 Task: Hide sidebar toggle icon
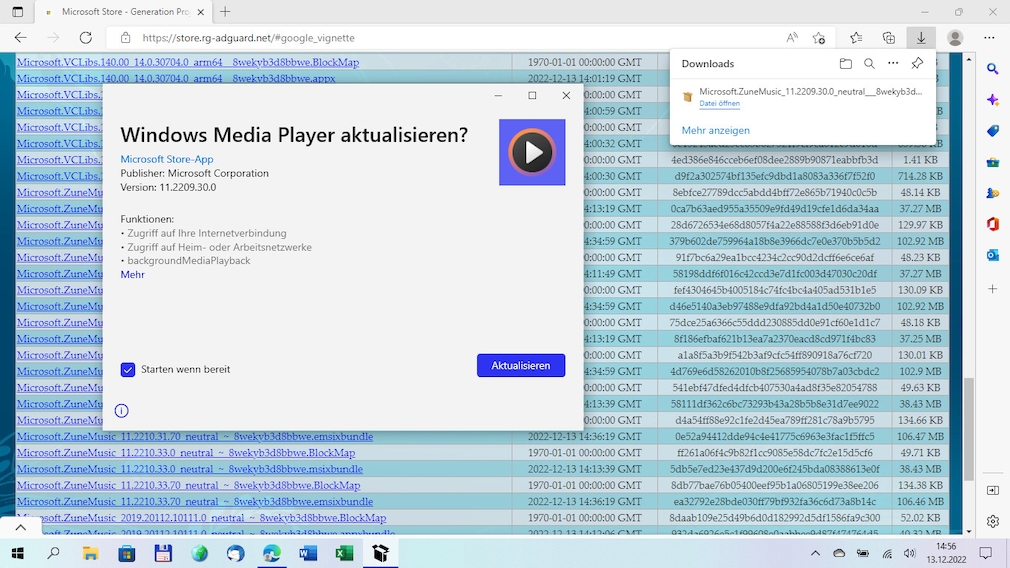(993, 491)
